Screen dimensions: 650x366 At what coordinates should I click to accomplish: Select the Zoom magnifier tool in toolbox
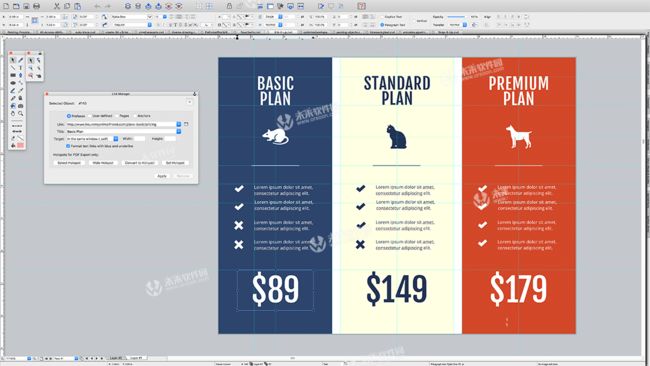[x=20, y=114]
